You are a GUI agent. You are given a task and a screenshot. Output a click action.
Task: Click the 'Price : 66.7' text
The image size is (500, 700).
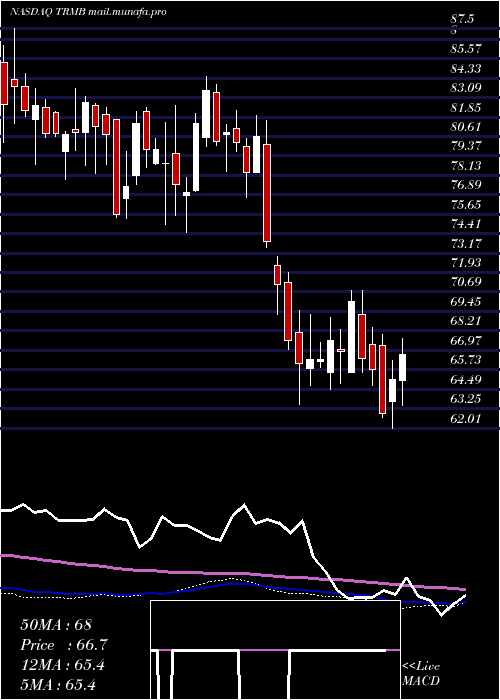(x=64, y=645)
